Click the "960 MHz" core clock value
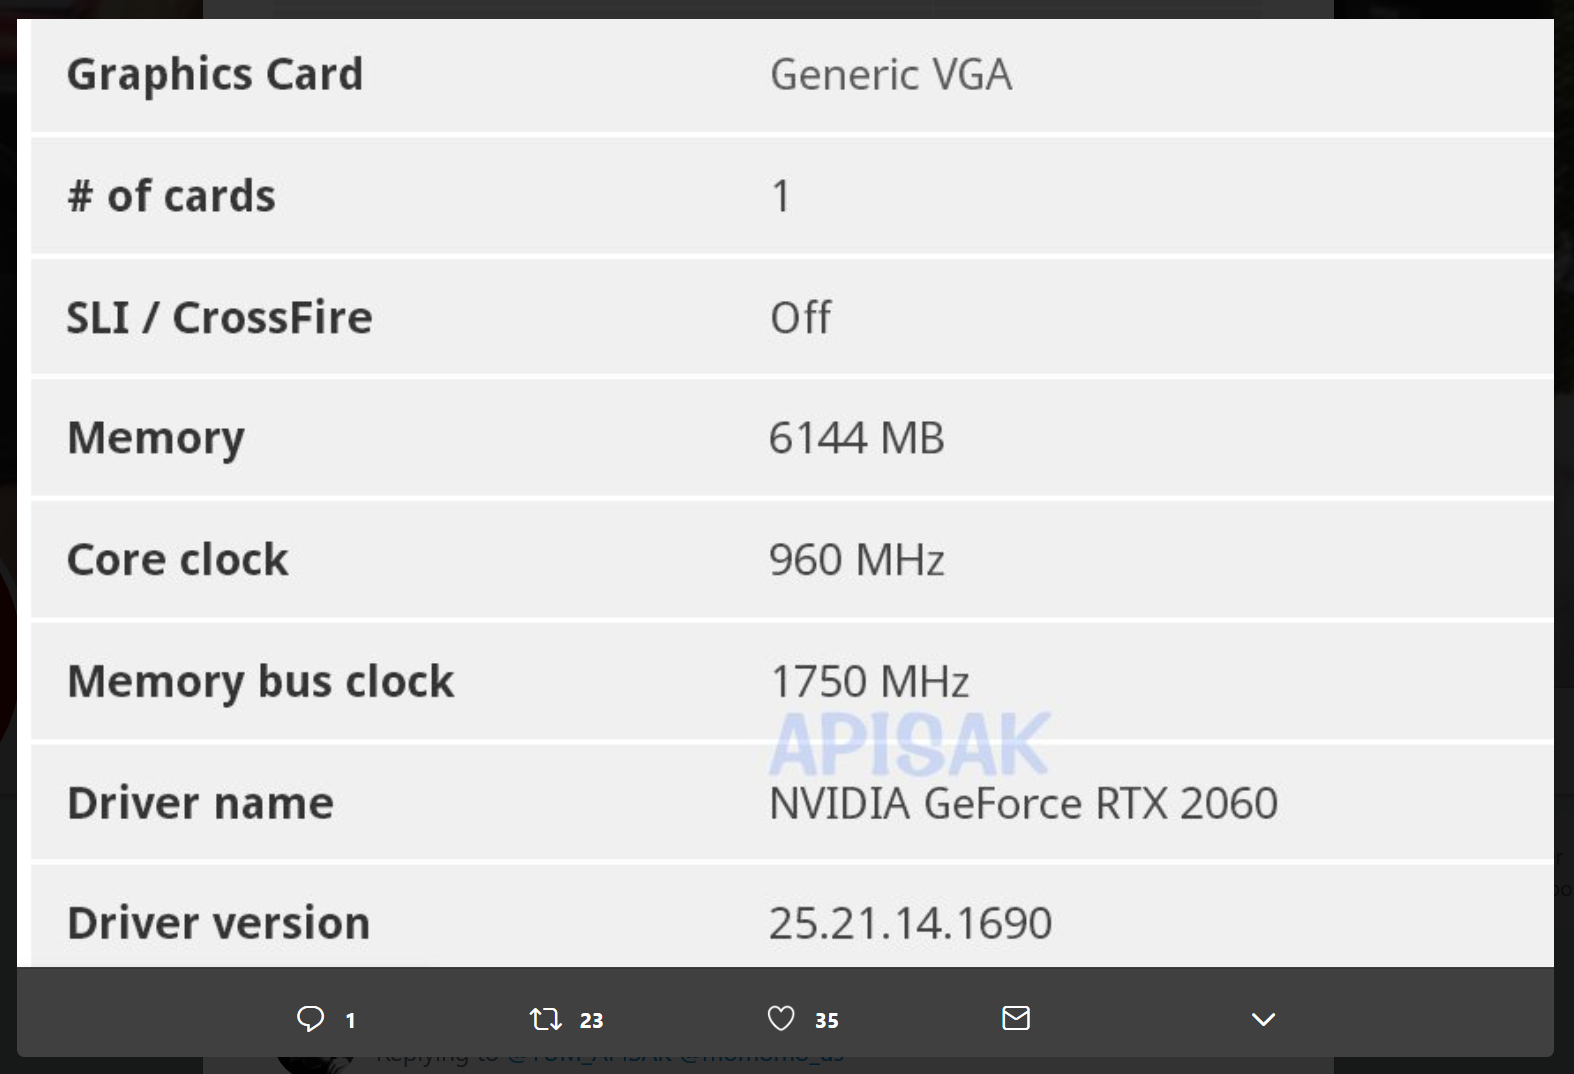This screenshot has height=1074, width=1574. 856,560
